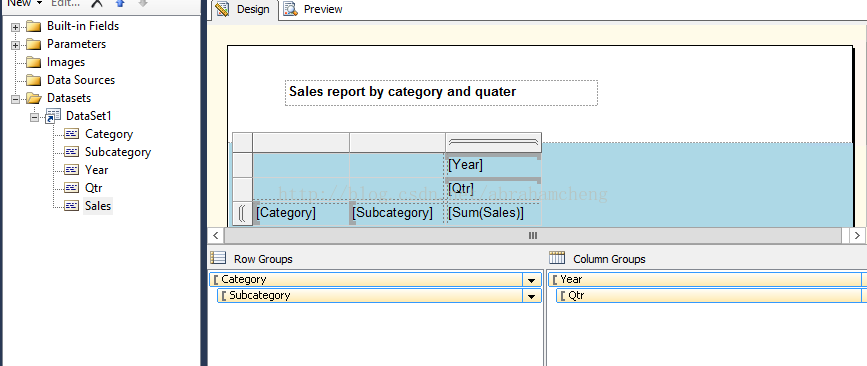Click the Sales field icon under DataSet1
Image resolution: width=867 pixels, height=366 pixels.
click(71, 206)
